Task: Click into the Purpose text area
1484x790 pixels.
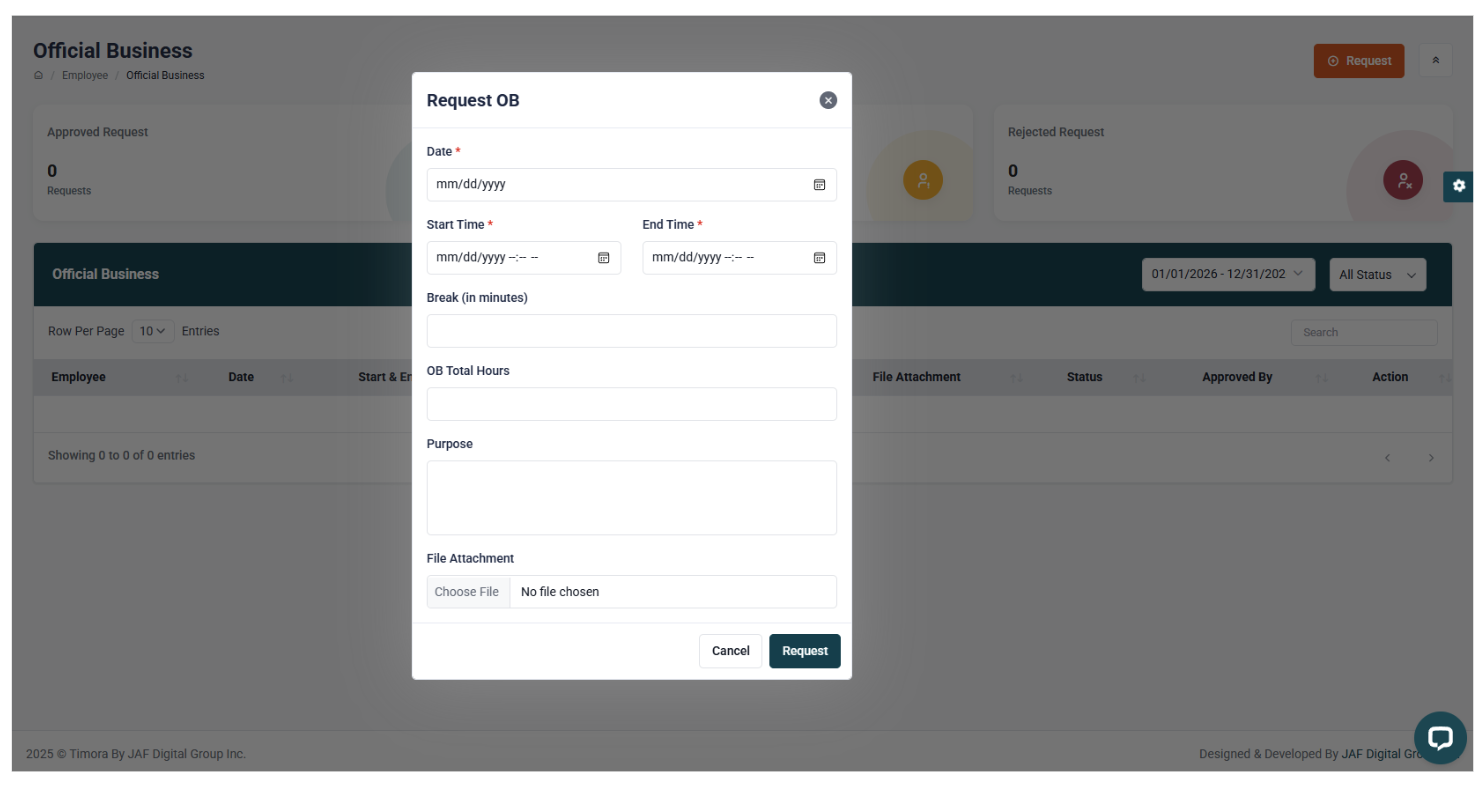Action: point(631,497)
